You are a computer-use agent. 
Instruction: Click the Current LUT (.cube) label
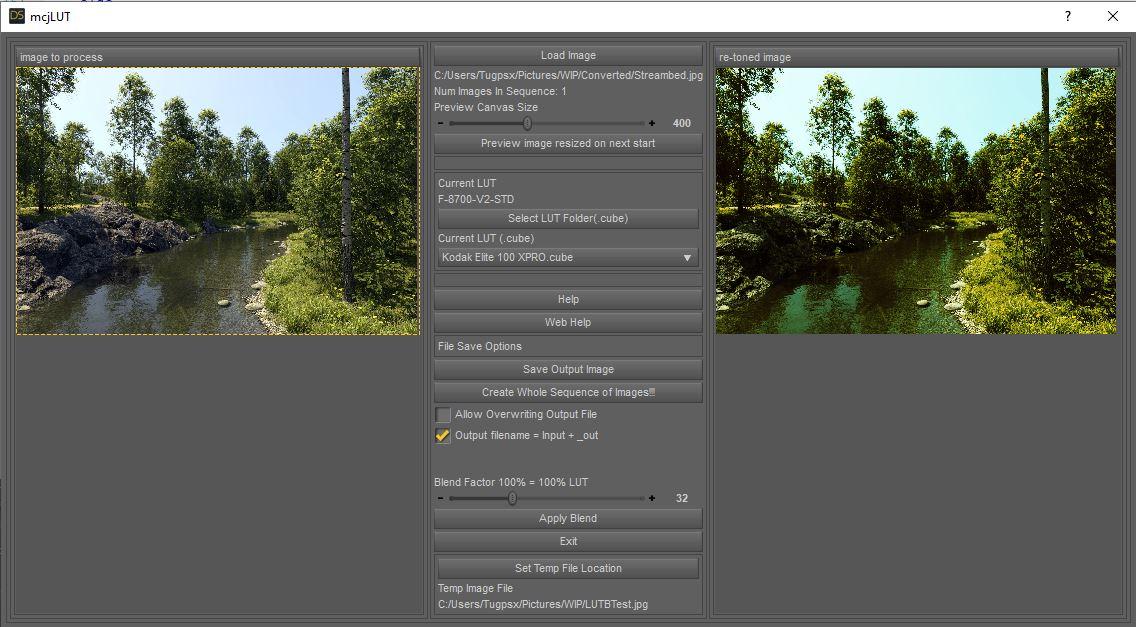[x=485, y=238]
